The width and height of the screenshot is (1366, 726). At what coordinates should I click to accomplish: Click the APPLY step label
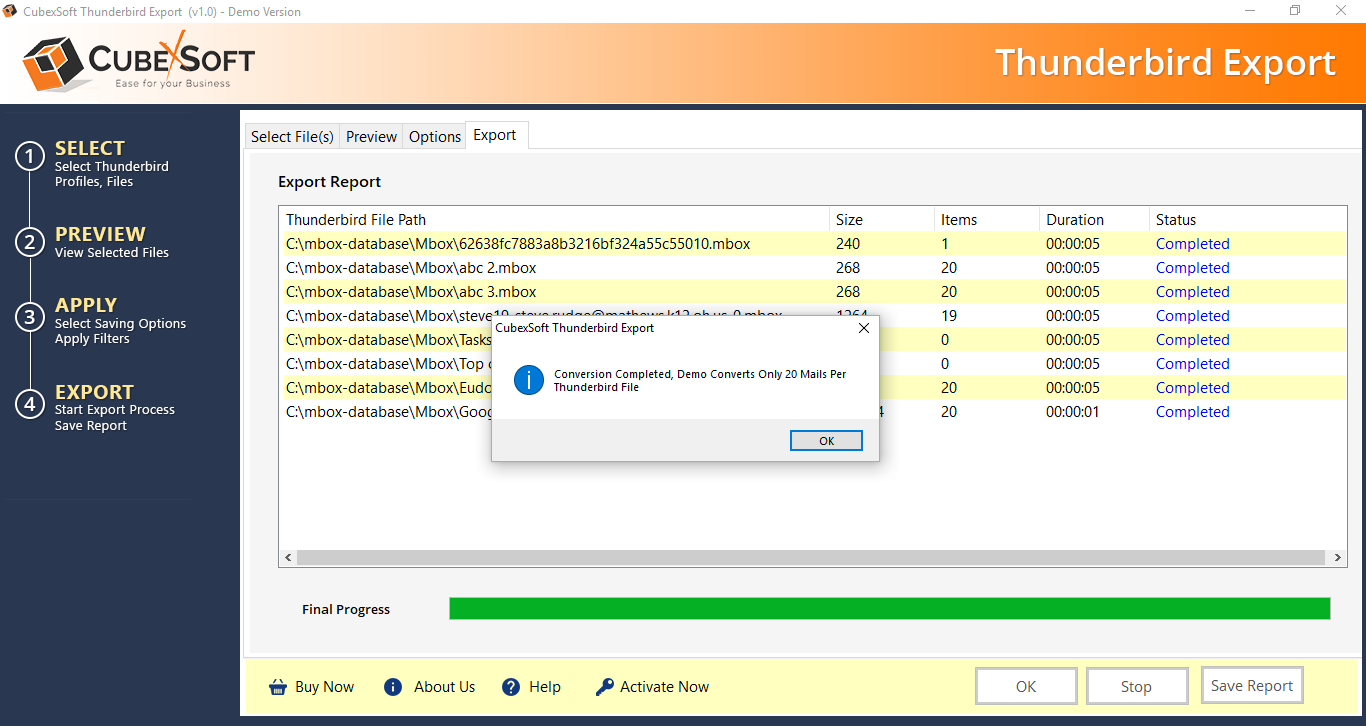86,305
